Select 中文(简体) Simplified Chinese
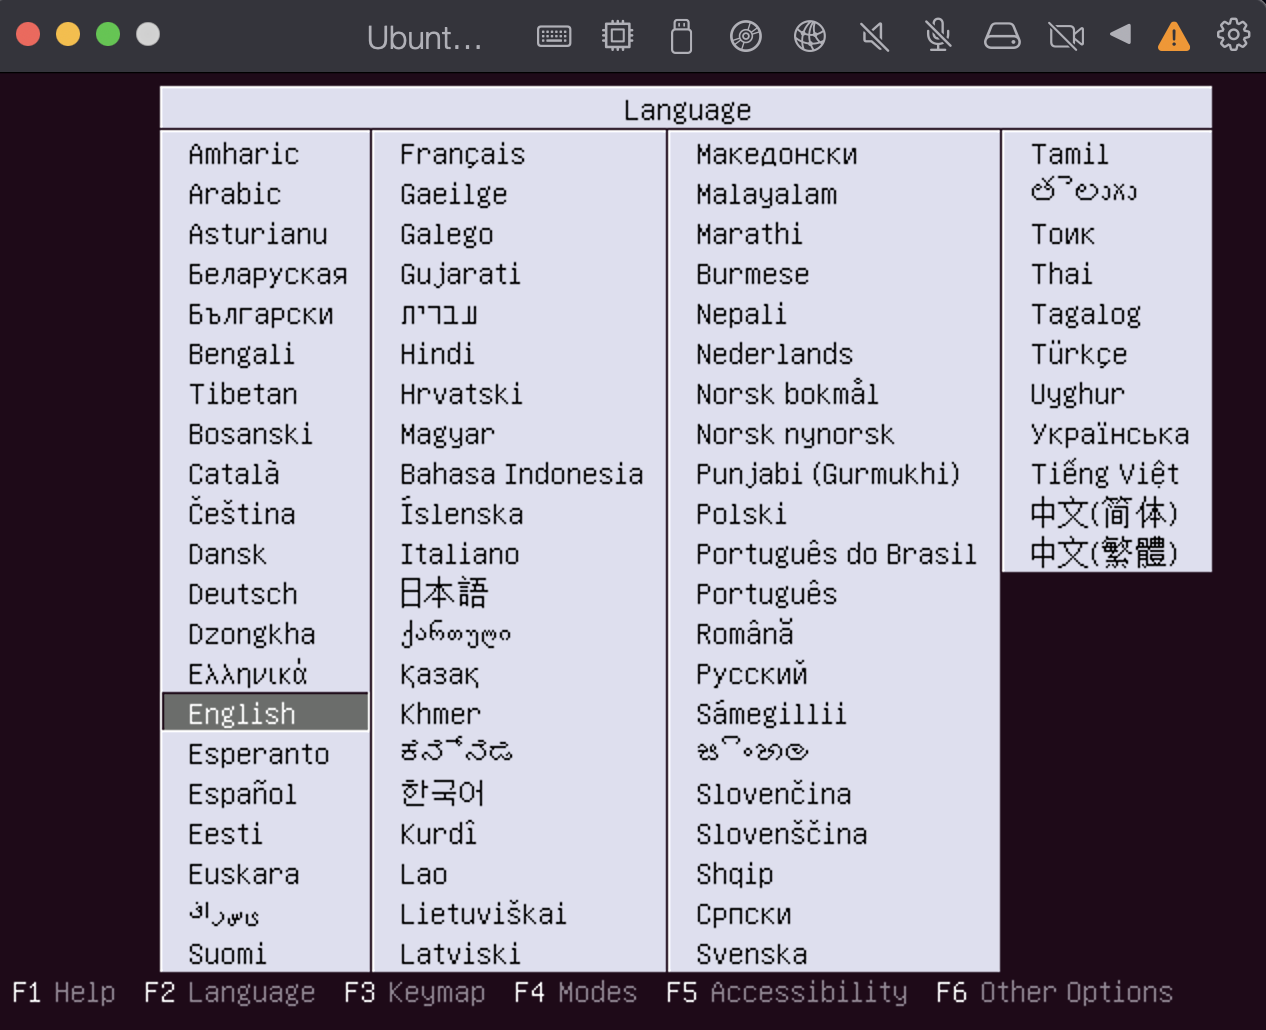Viewport: 1266px width, 1030px height. (1104, 513)
